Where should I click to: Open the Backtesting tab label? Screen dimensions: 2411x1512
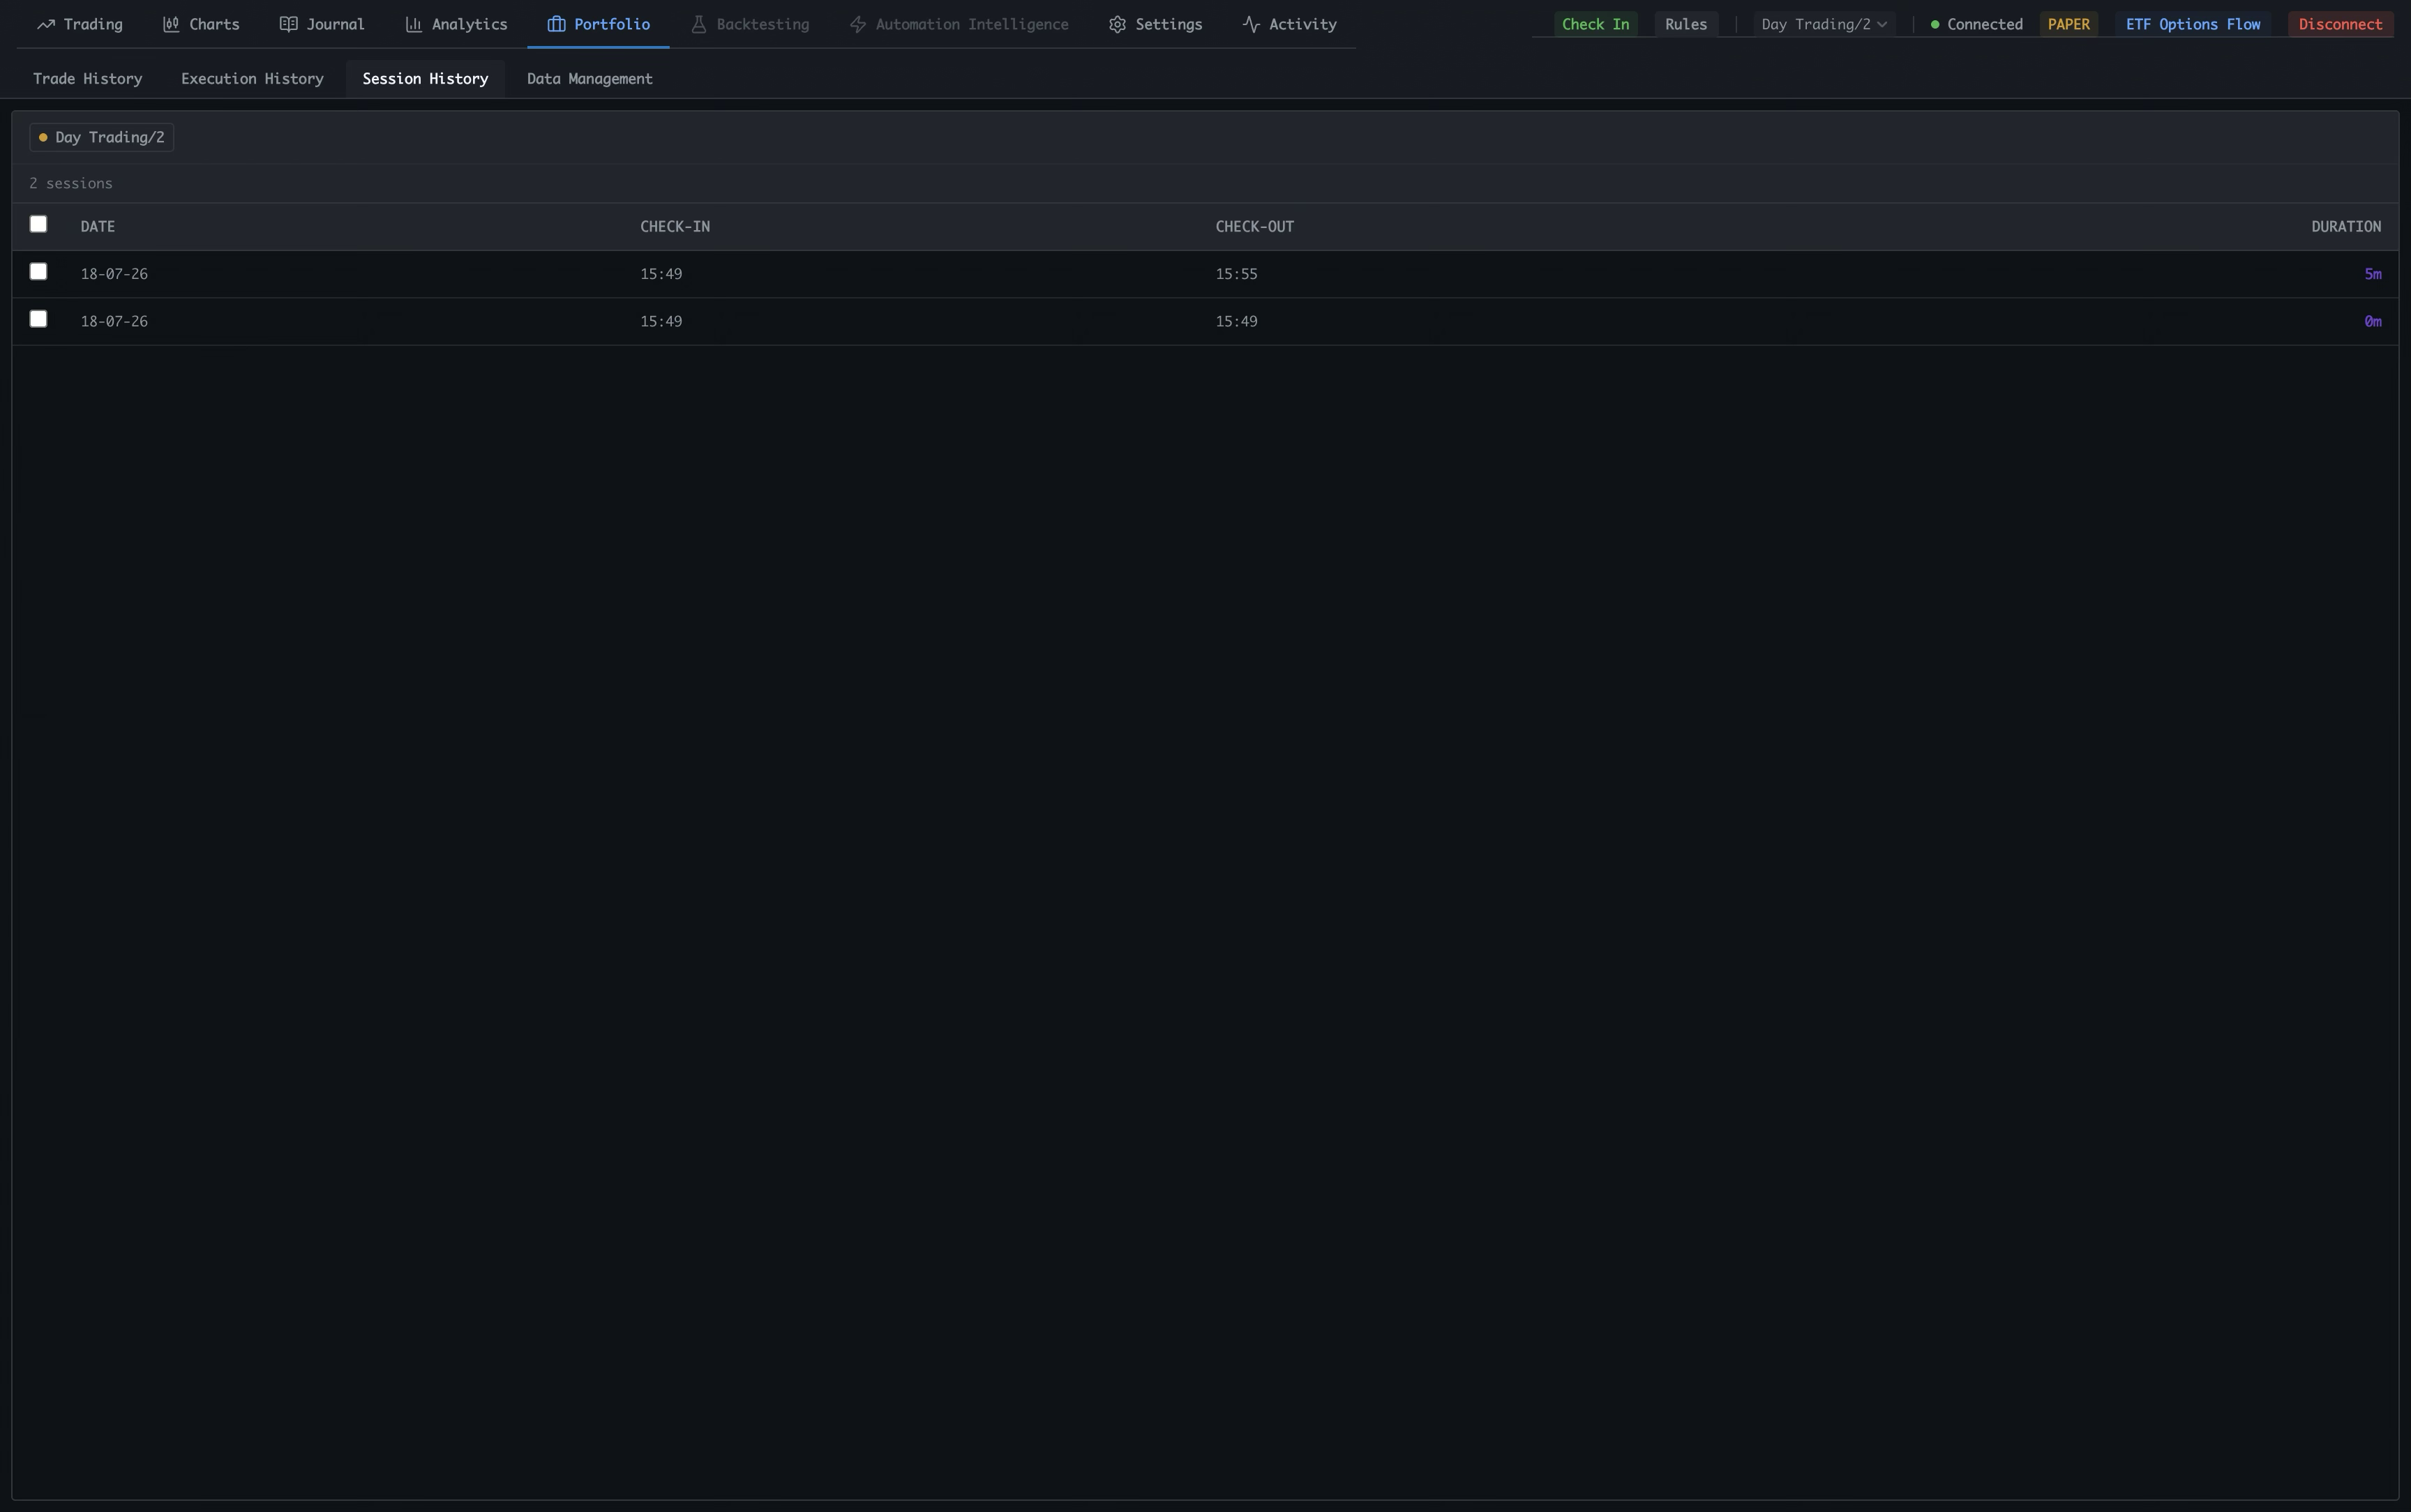pyautogui.click(x=763, y=24)
